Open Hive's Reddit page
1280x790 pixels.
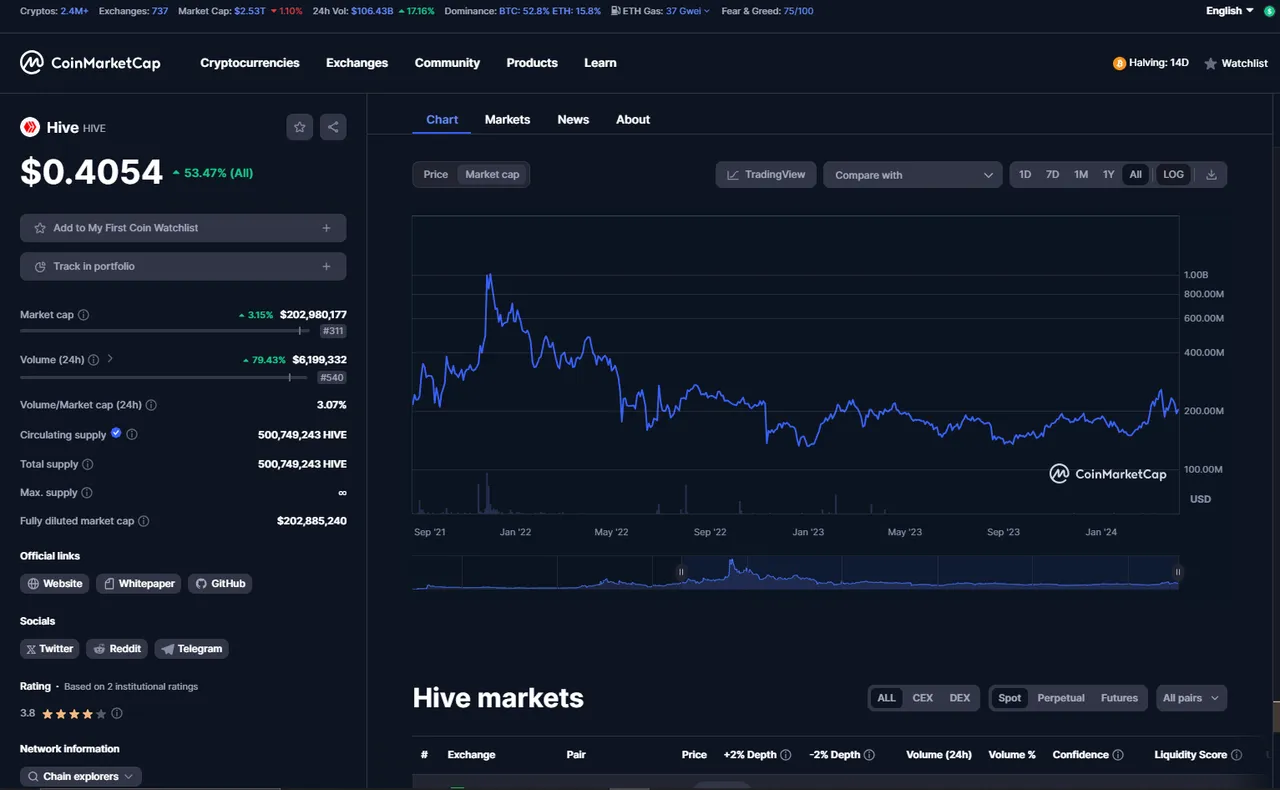coord(117,649)
